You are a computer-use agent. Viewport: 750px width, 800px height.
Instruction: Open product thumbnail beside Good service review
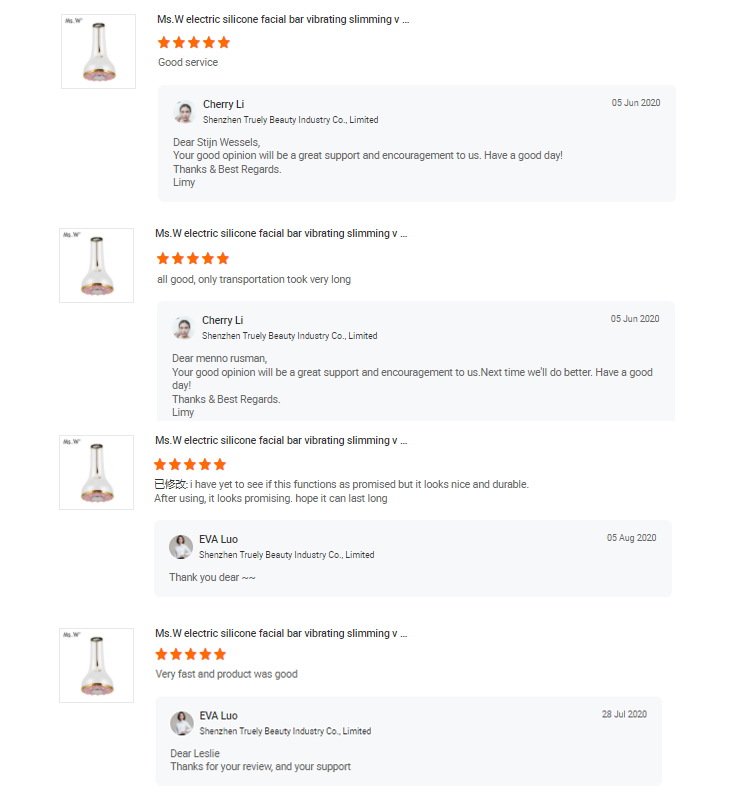pos(98,51)
